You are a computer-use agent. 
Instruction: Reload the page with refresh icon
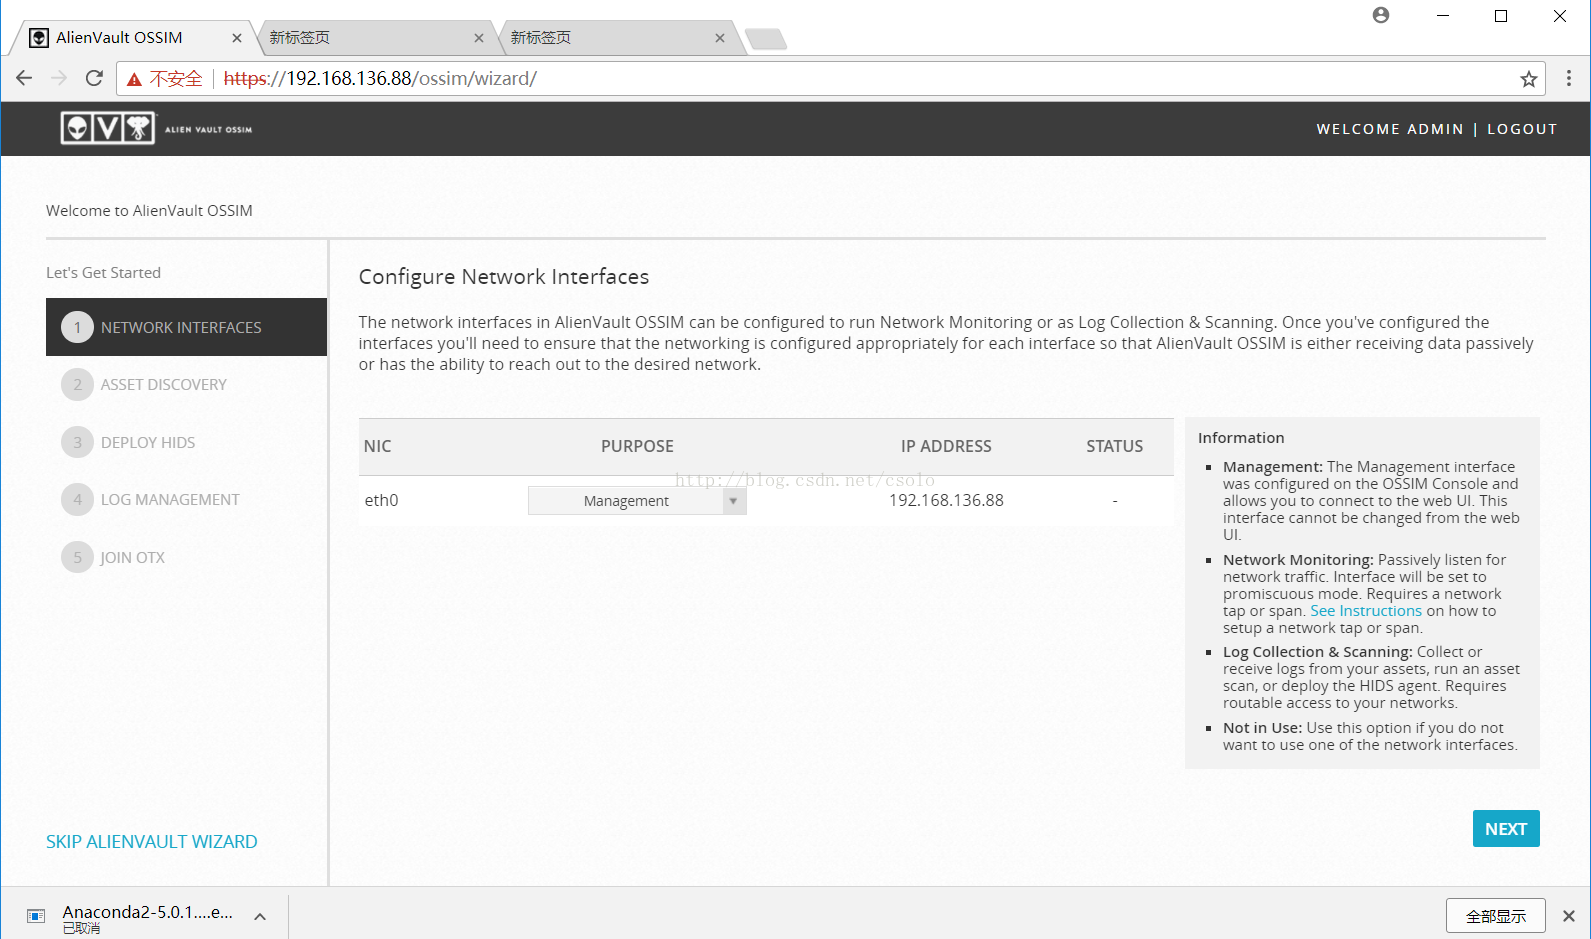(94, 78)
